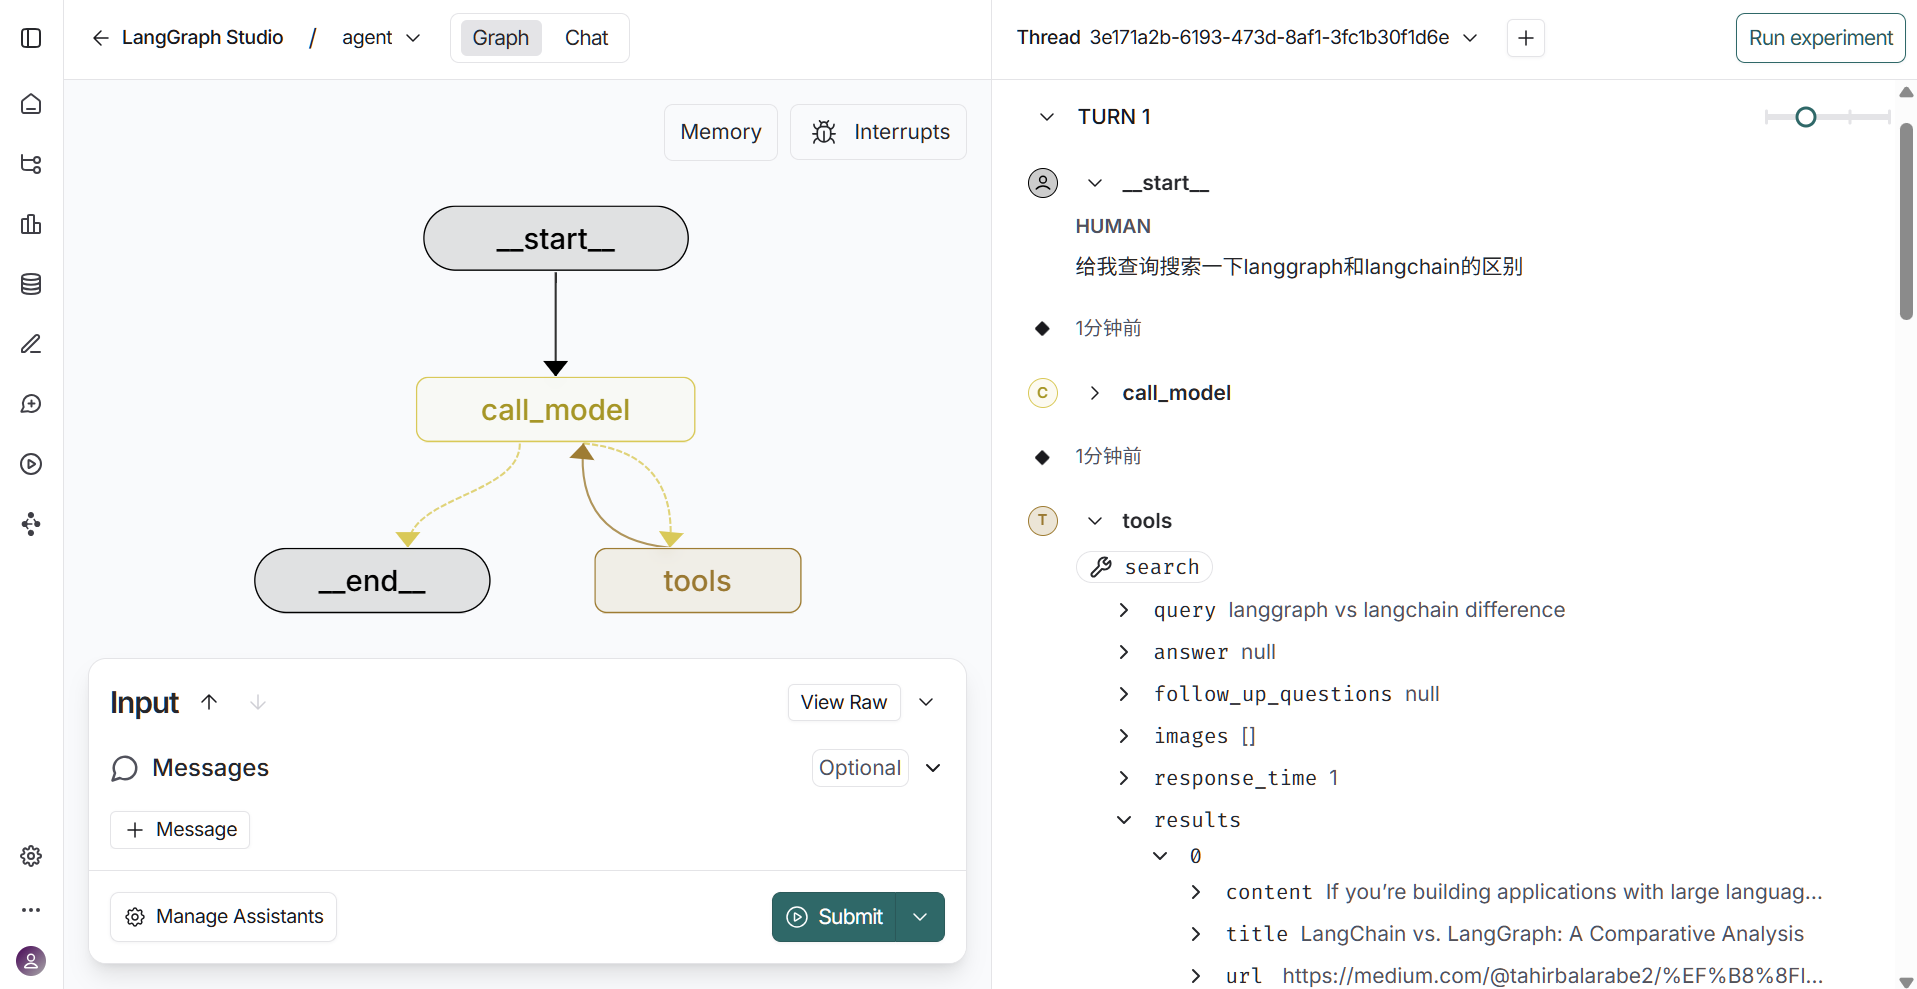
Task: Click the T badge beside tools
Action: click(1043, 521)
